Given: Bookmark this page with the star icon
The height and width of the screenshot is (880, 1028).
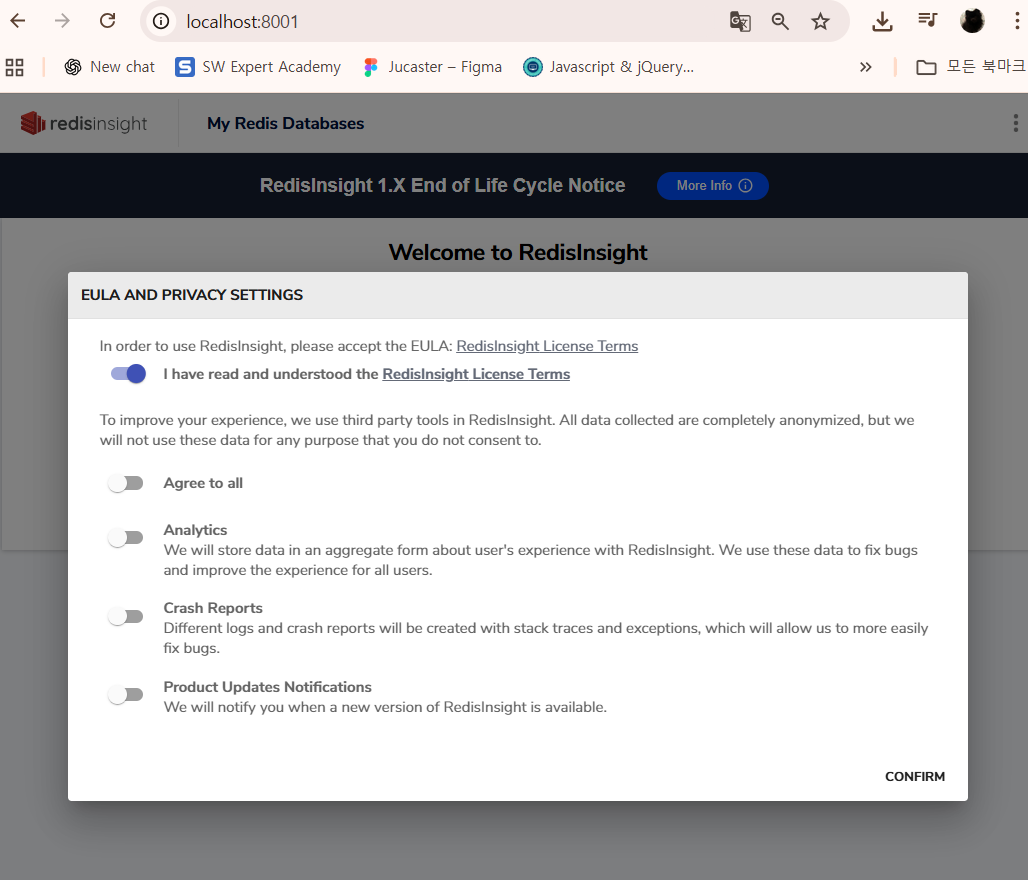Looking at the screenshot, I should (x=820, y=22).
